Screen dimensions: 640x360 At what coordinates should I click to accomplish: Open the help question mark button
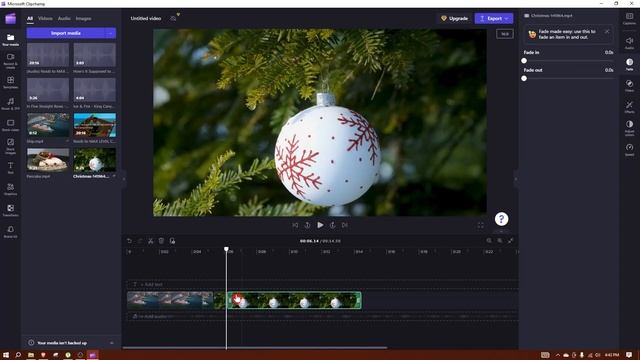tap(501, 219)
